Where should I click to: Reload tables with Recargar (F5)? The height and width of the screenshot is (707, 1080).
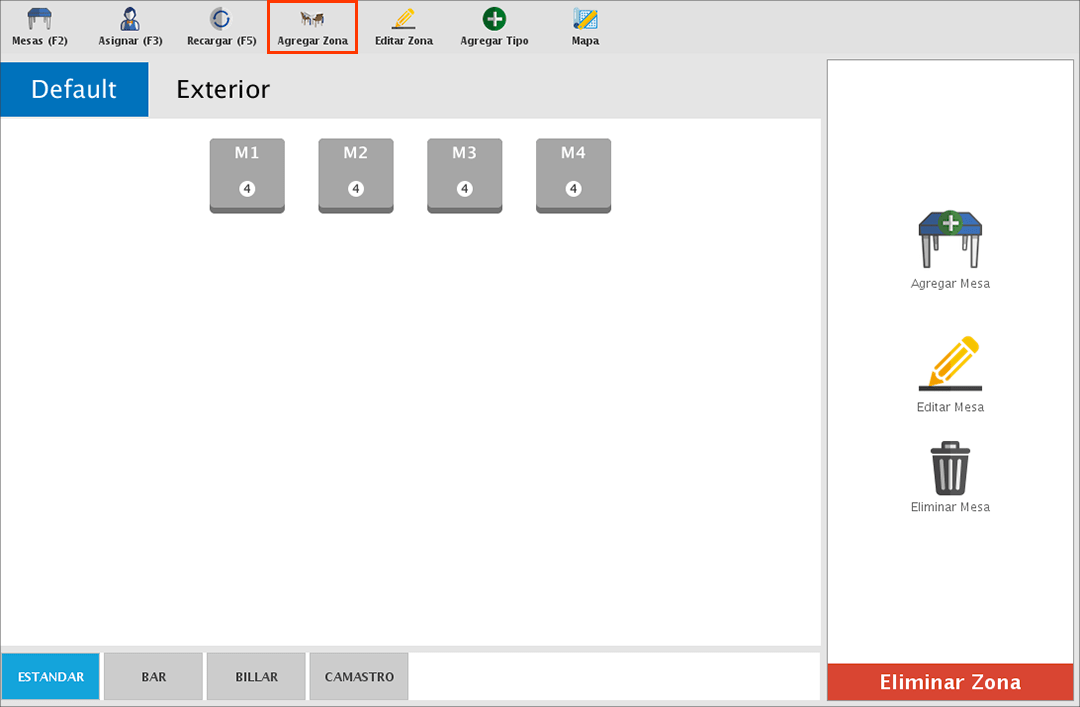click(221, 27)
